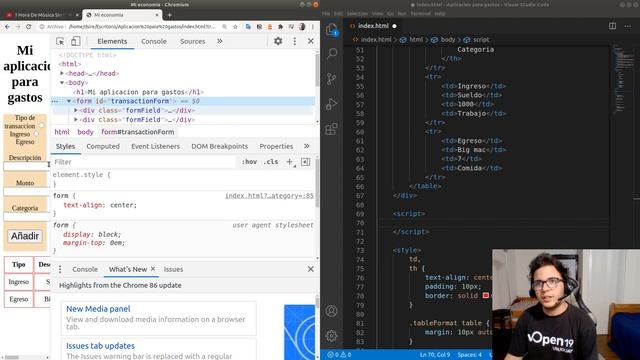Switch to the Issues drawer tab
This screenshot has height=360, width=640.
173,269
